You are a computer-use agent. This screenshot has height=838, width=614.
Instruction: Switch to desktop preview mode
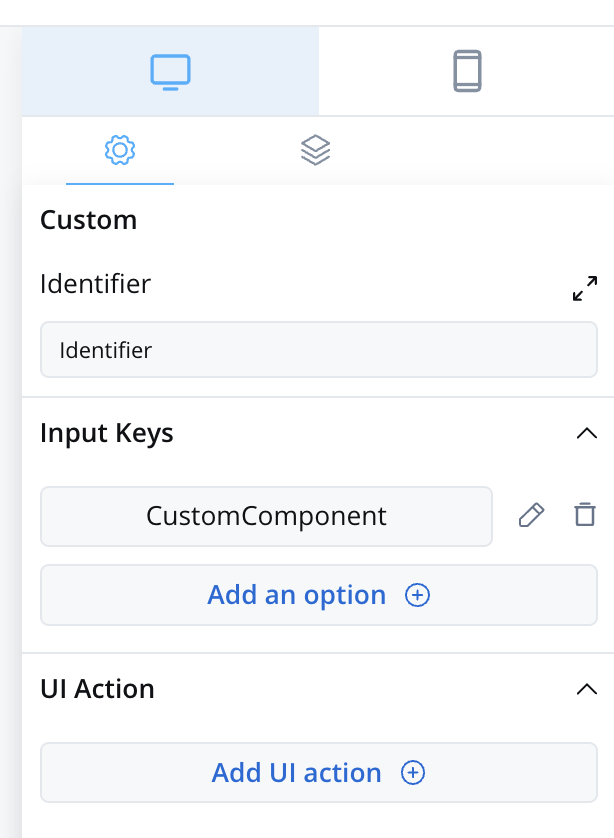coord(170,71)
